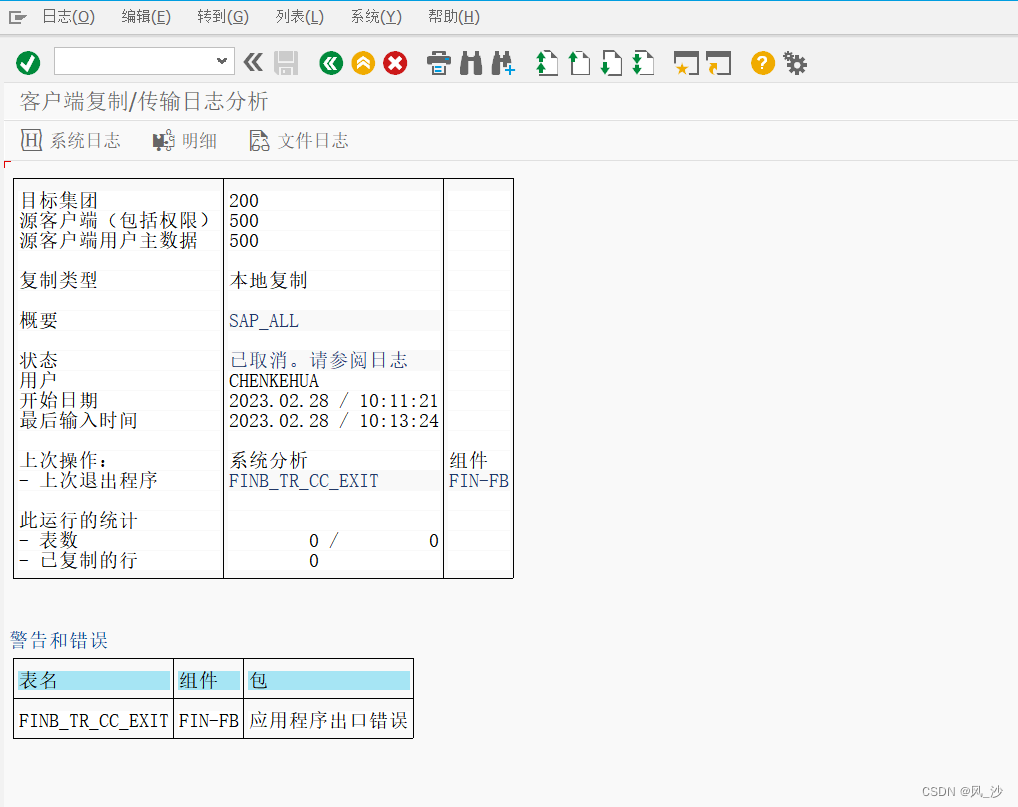Screen dimensions: 1018x807
Task: Click the green Enter checkmark icon
Action: coord(28,63)
